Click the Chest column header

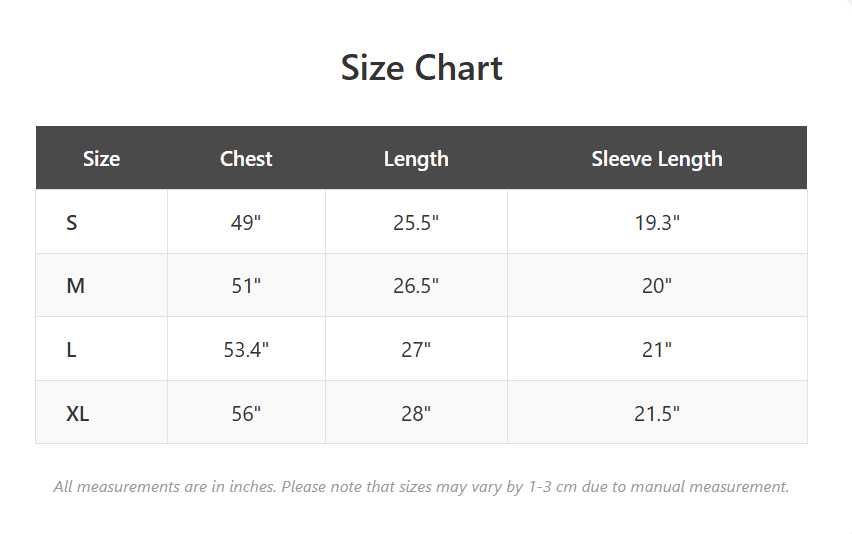246,158
